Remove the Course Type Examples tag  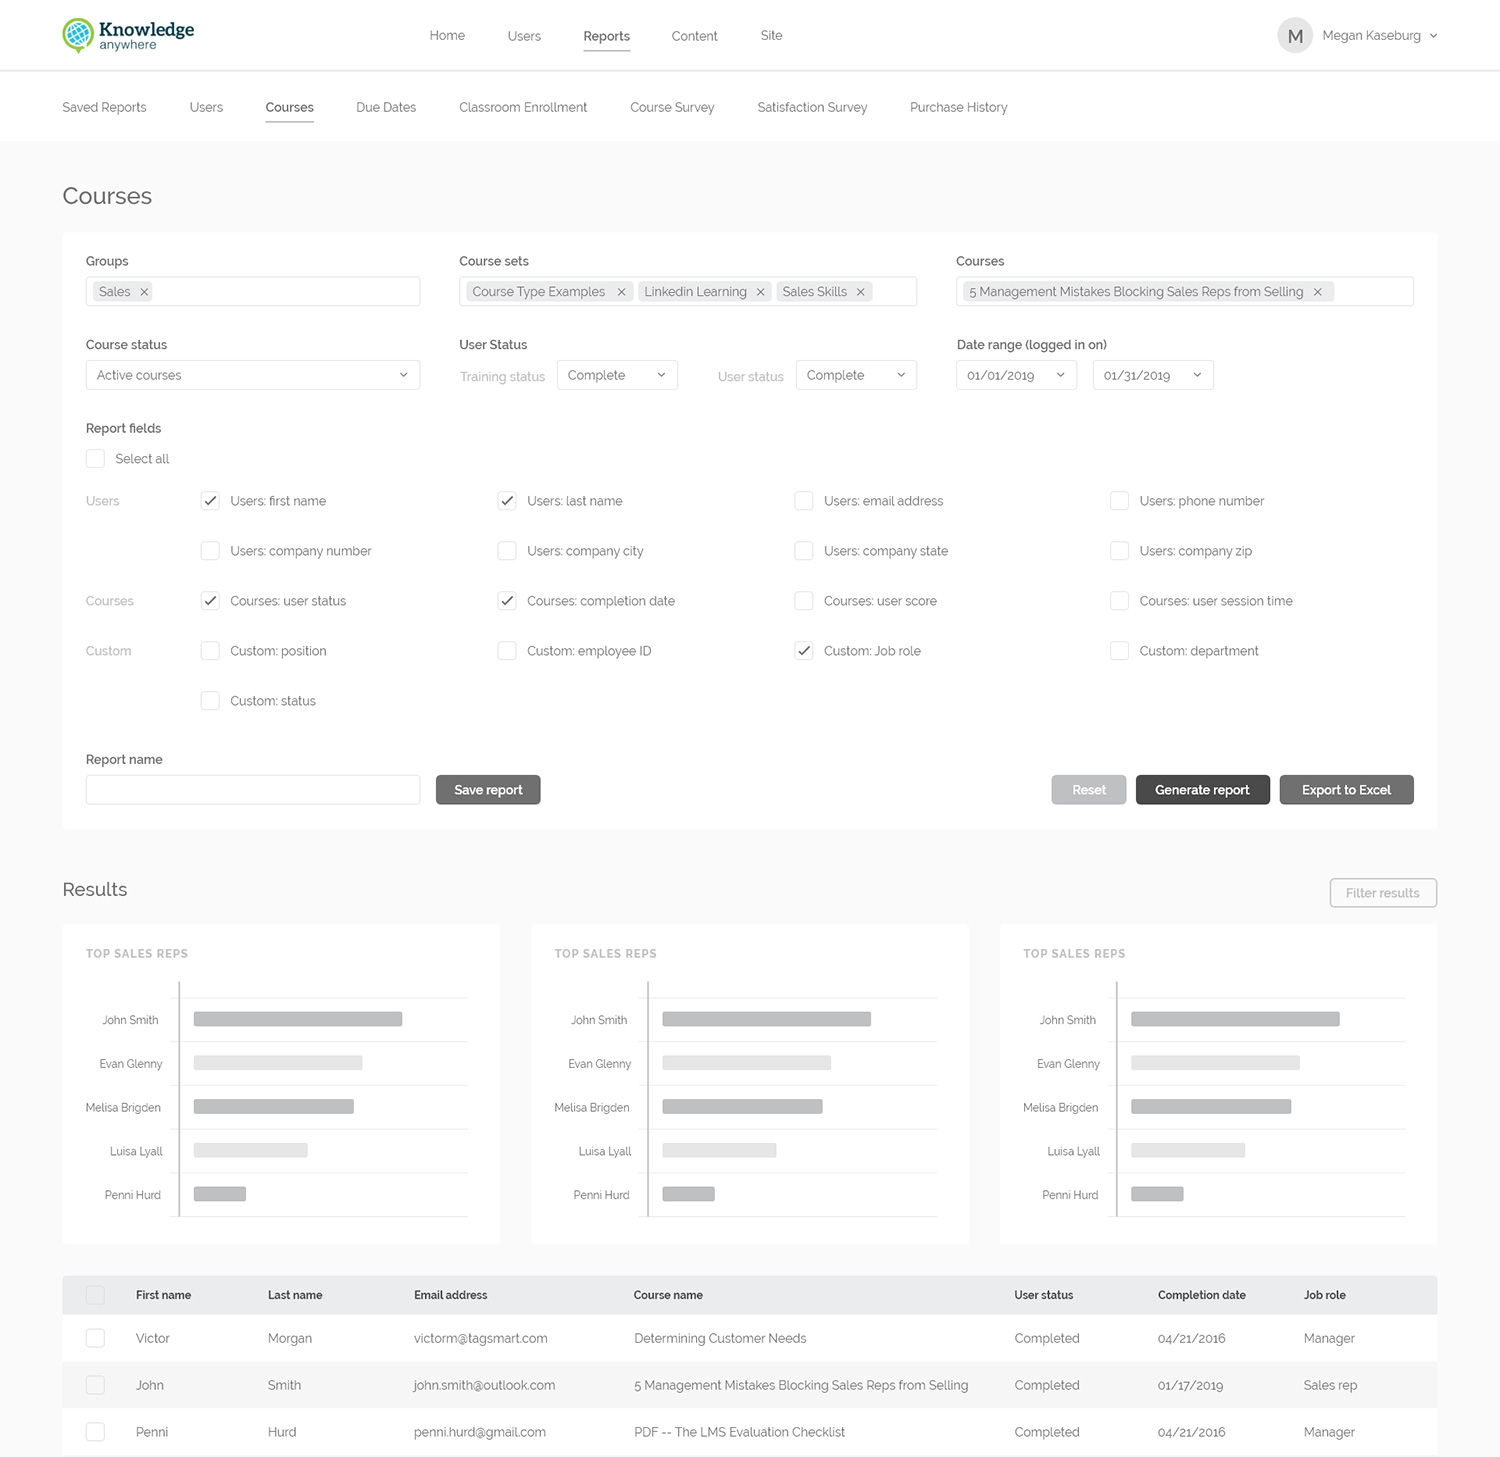coord(621,291)
